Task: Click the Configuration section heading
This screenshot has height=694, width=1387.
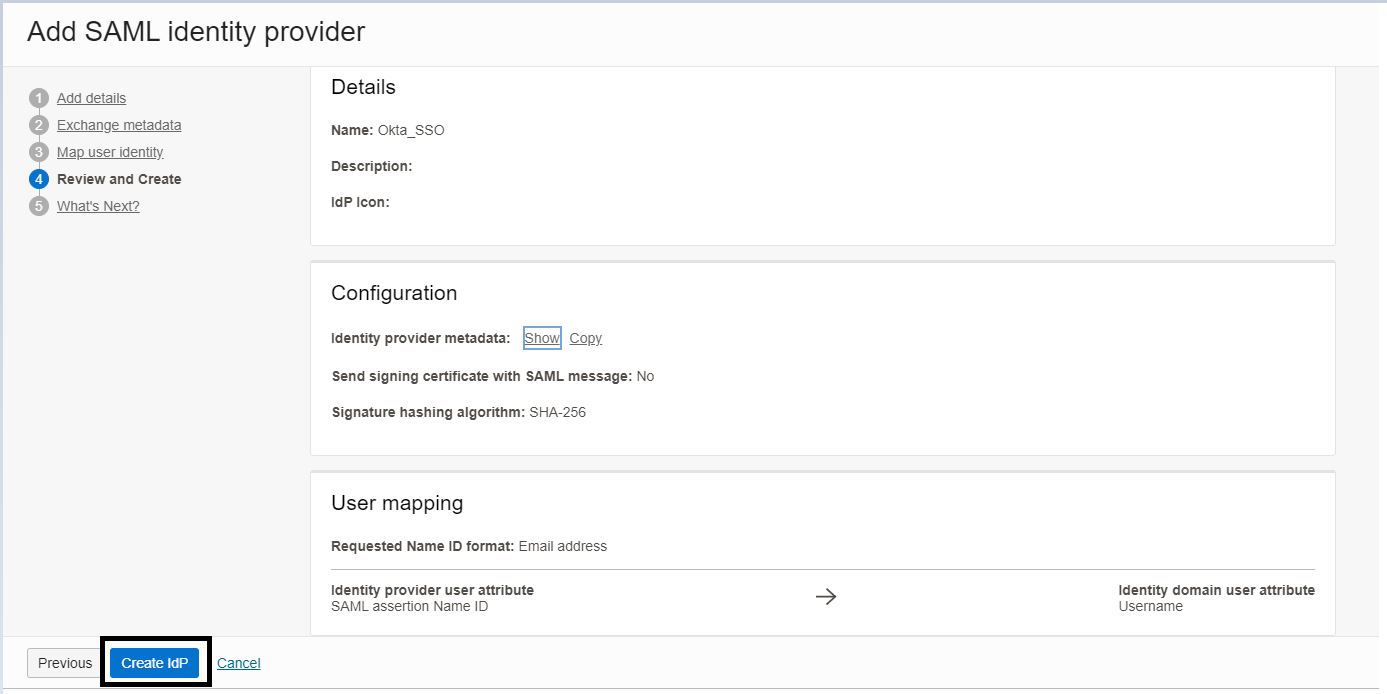Action: coord(394,293)
